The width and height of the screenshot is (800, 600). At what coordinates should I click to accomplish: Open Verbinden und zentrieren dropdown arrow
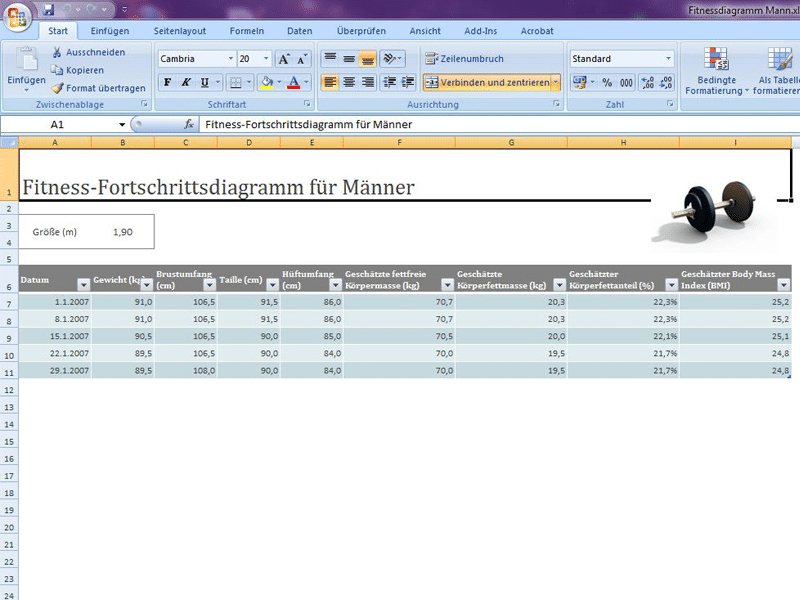556,82
